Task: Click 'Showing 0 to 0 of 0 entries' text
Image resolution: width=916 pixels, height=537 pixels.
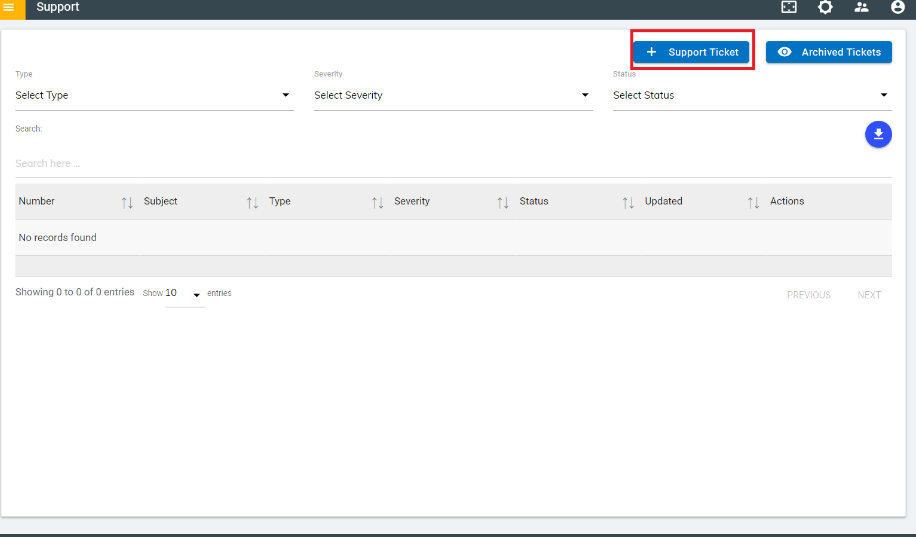Action: pos(75,292)
